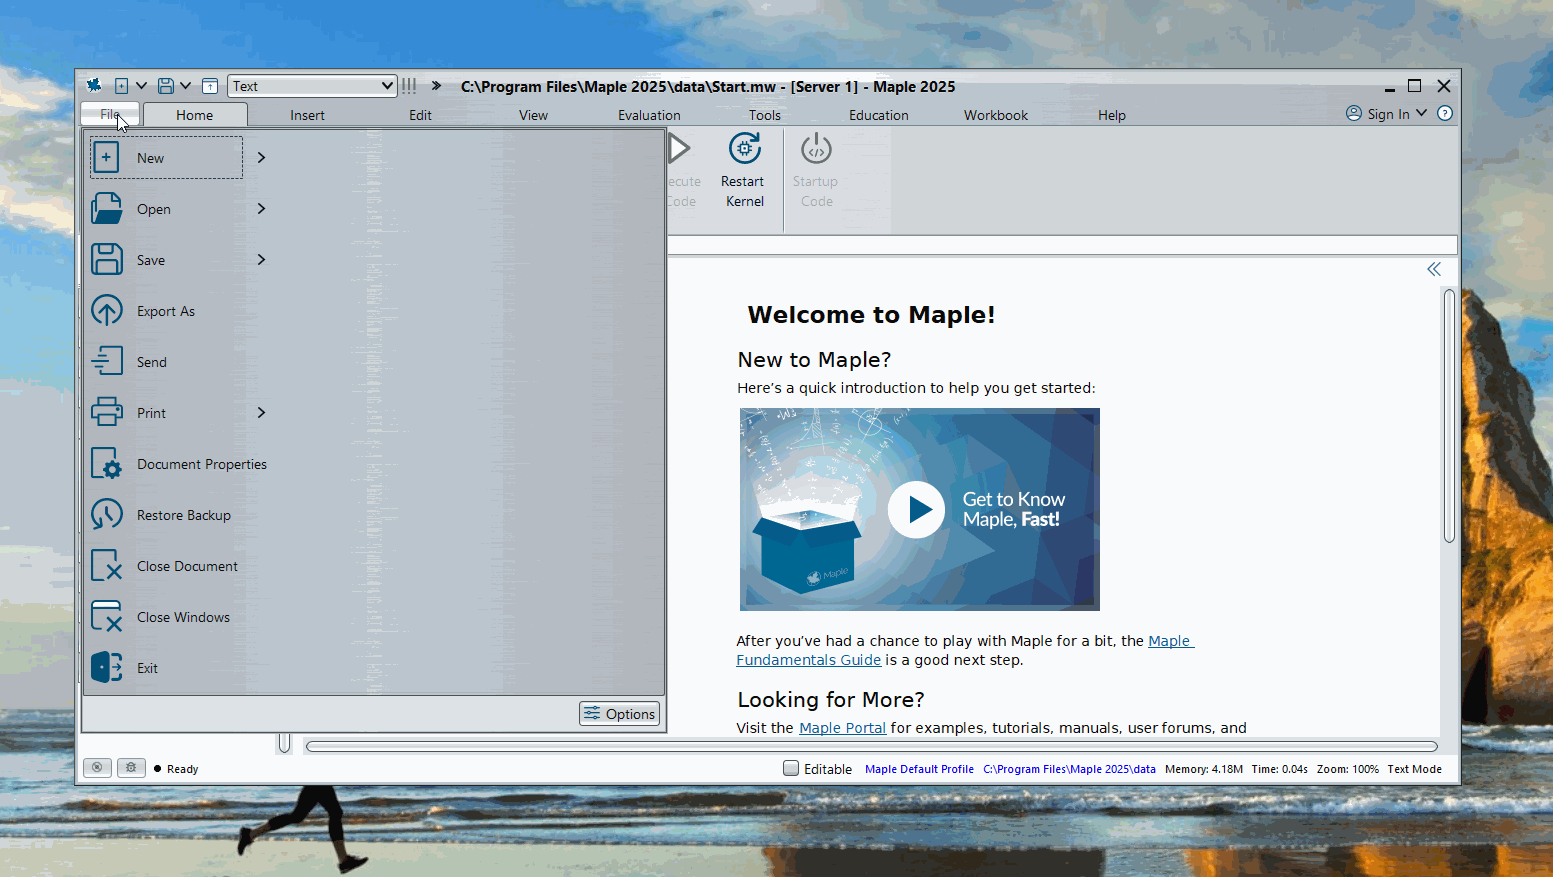Viewport: 1553px width, 877px height.
Task: Click the Export As upload icon
Action: 106,311
